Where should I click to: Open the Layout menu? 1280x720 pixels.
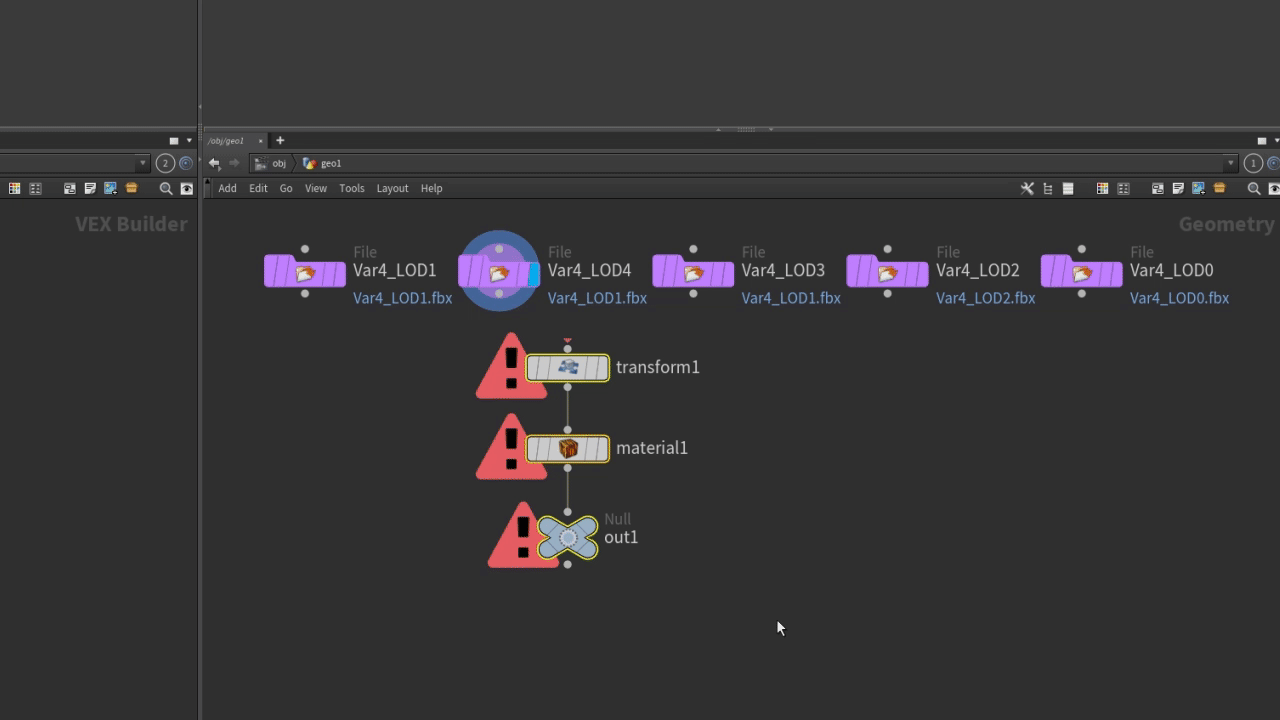[x=392, y=188]
